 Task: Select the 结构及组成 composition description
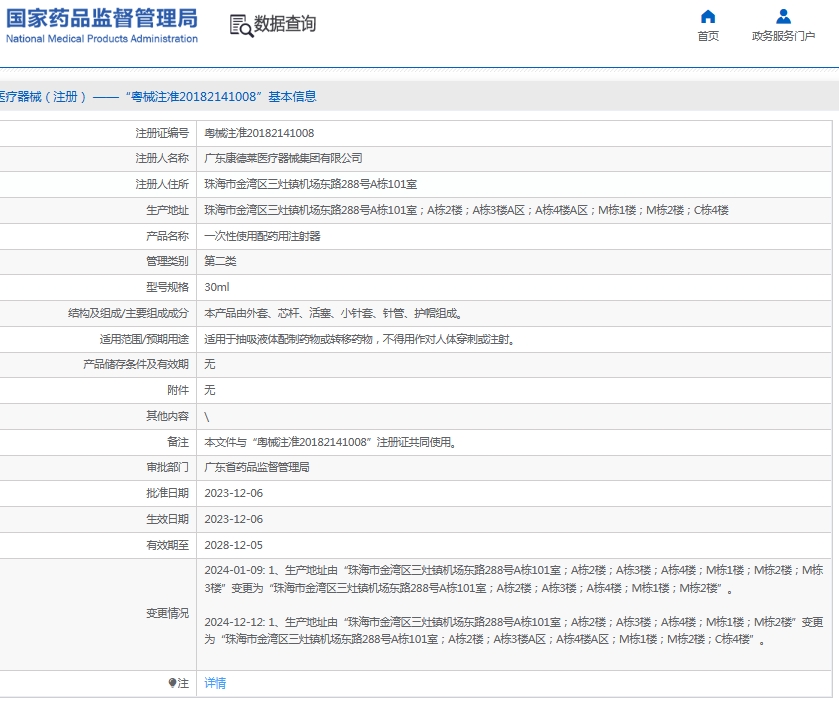point(333,313)
